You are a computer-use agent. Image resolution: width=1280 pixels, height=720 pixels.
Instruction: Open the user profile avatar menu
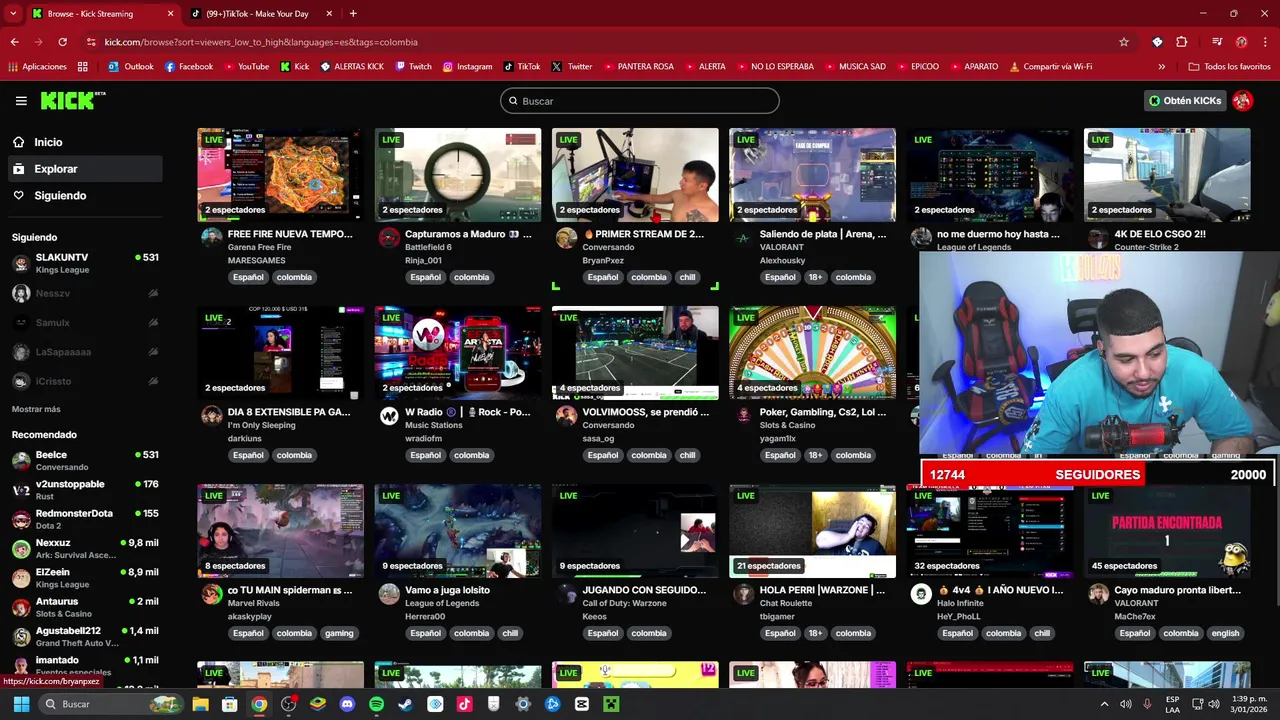[1242, 101]
